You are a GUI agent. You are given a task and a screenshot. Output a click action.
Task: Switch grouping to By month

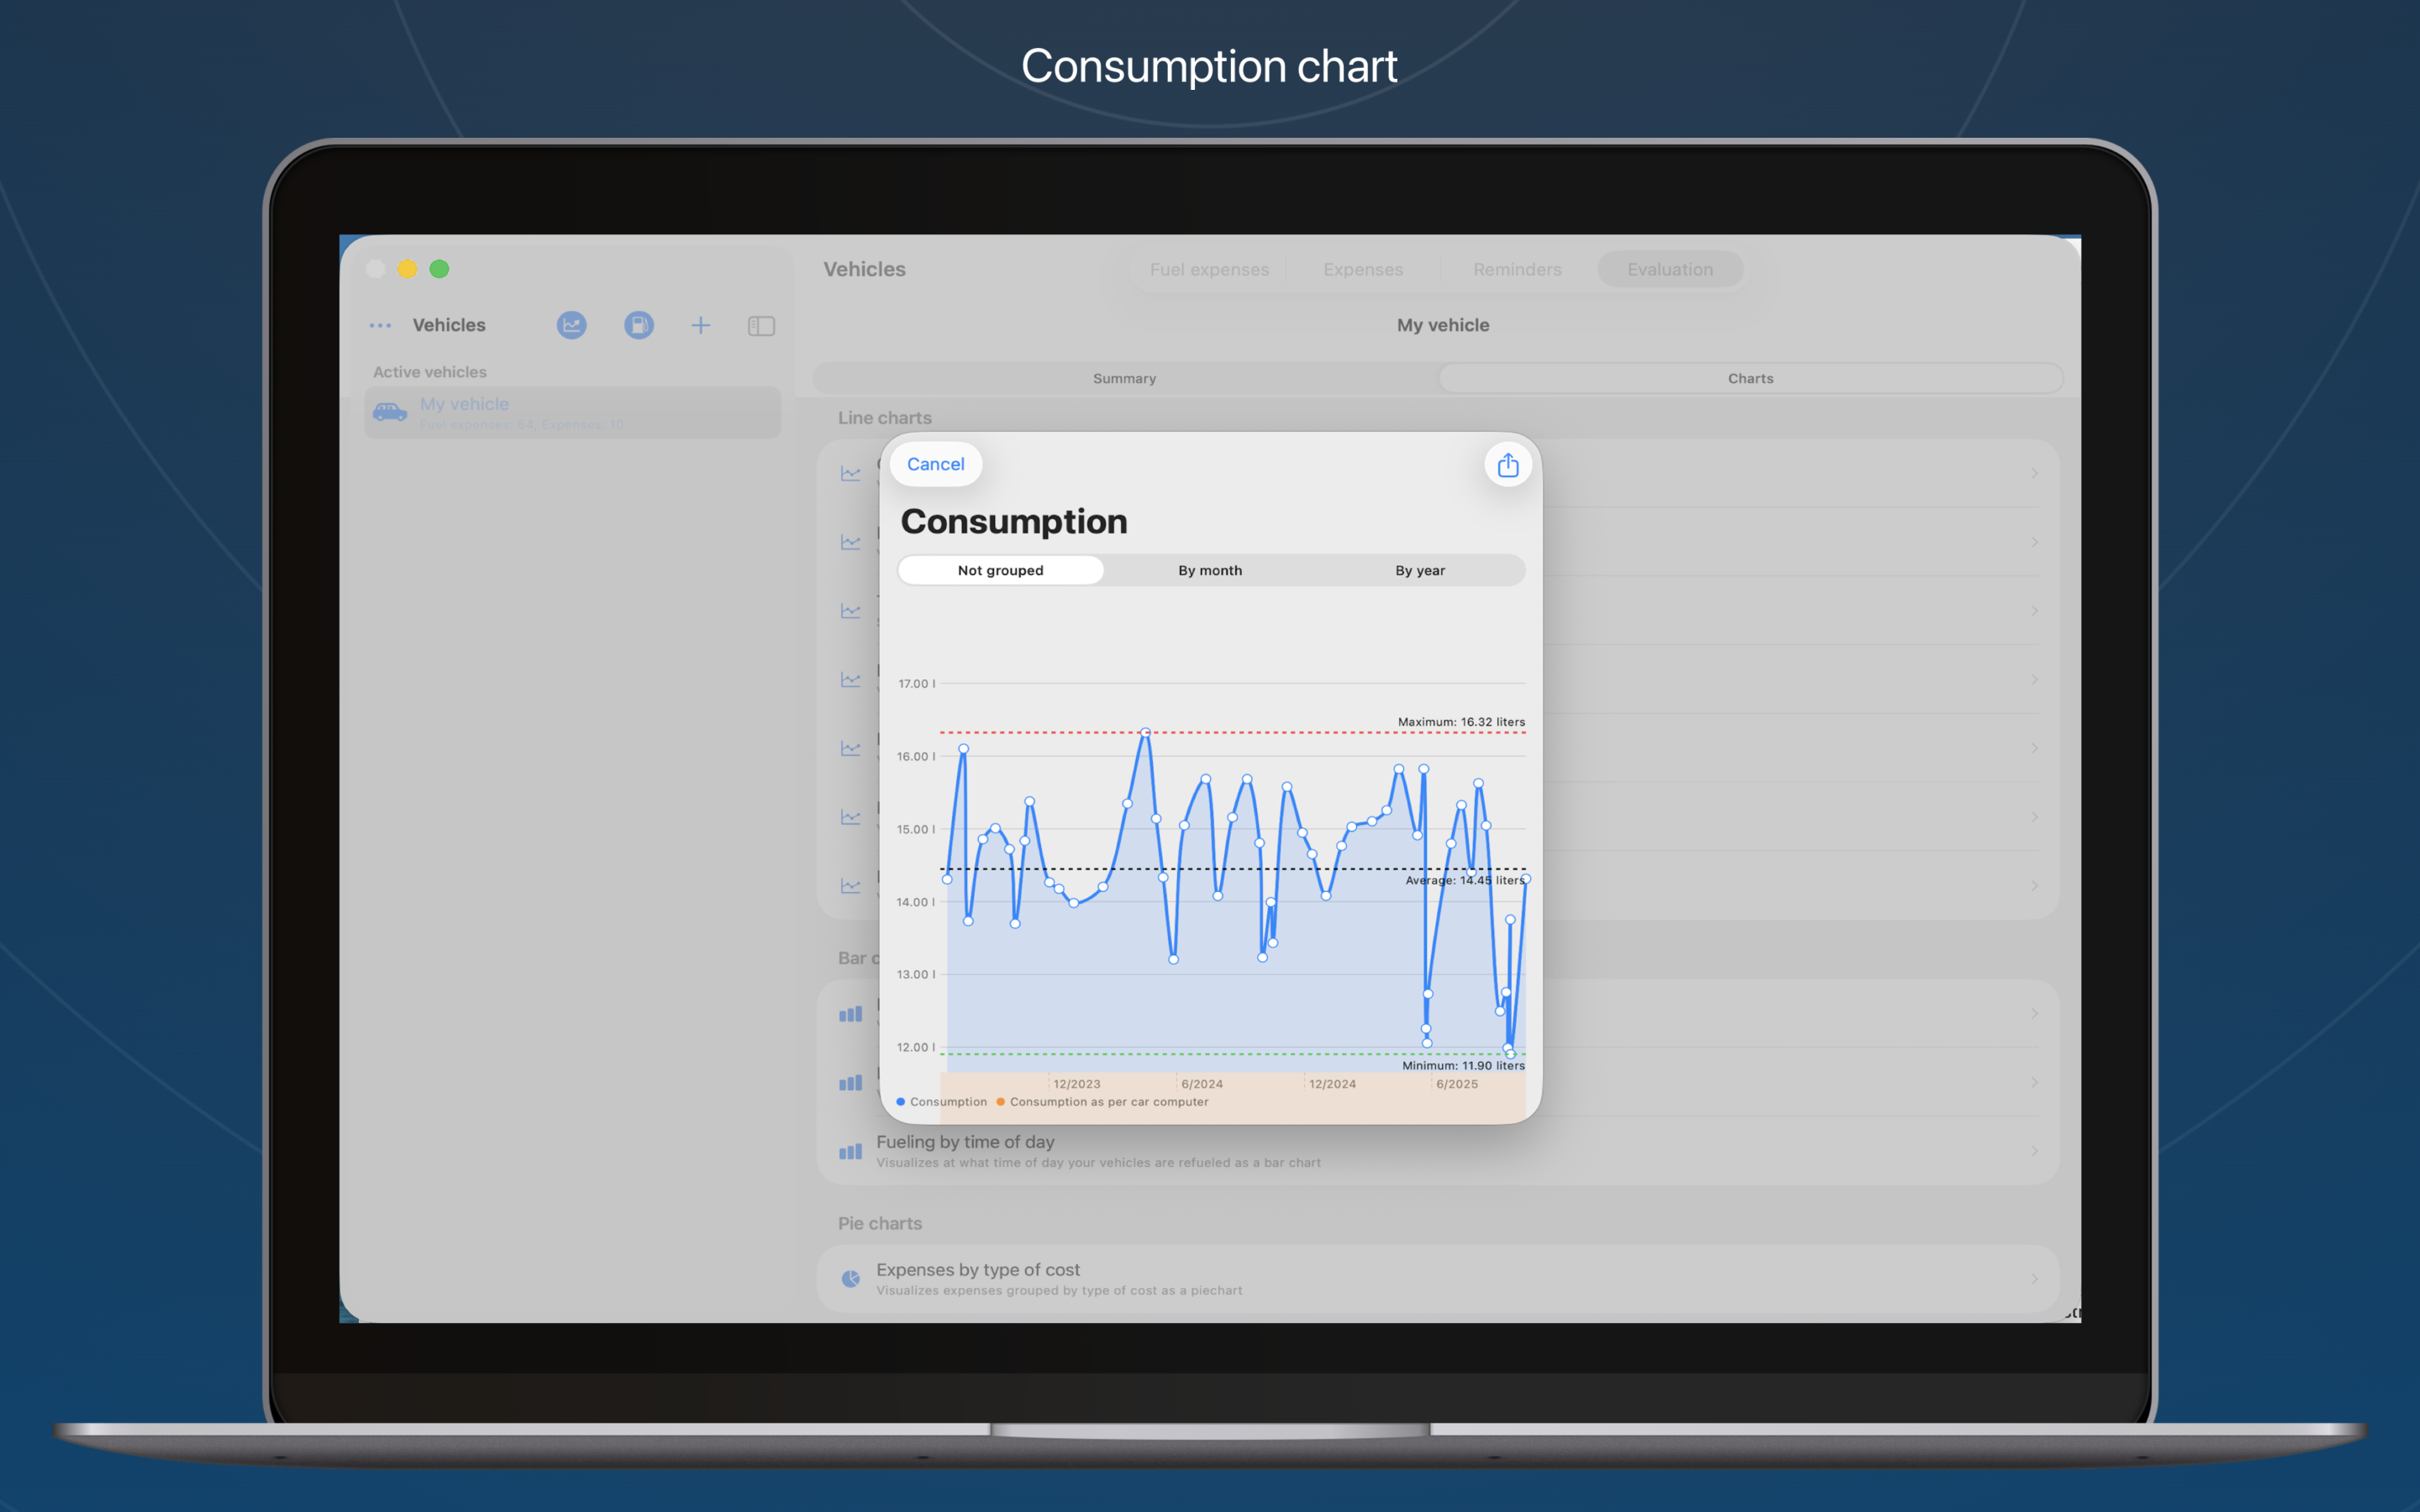[1210, 570]
